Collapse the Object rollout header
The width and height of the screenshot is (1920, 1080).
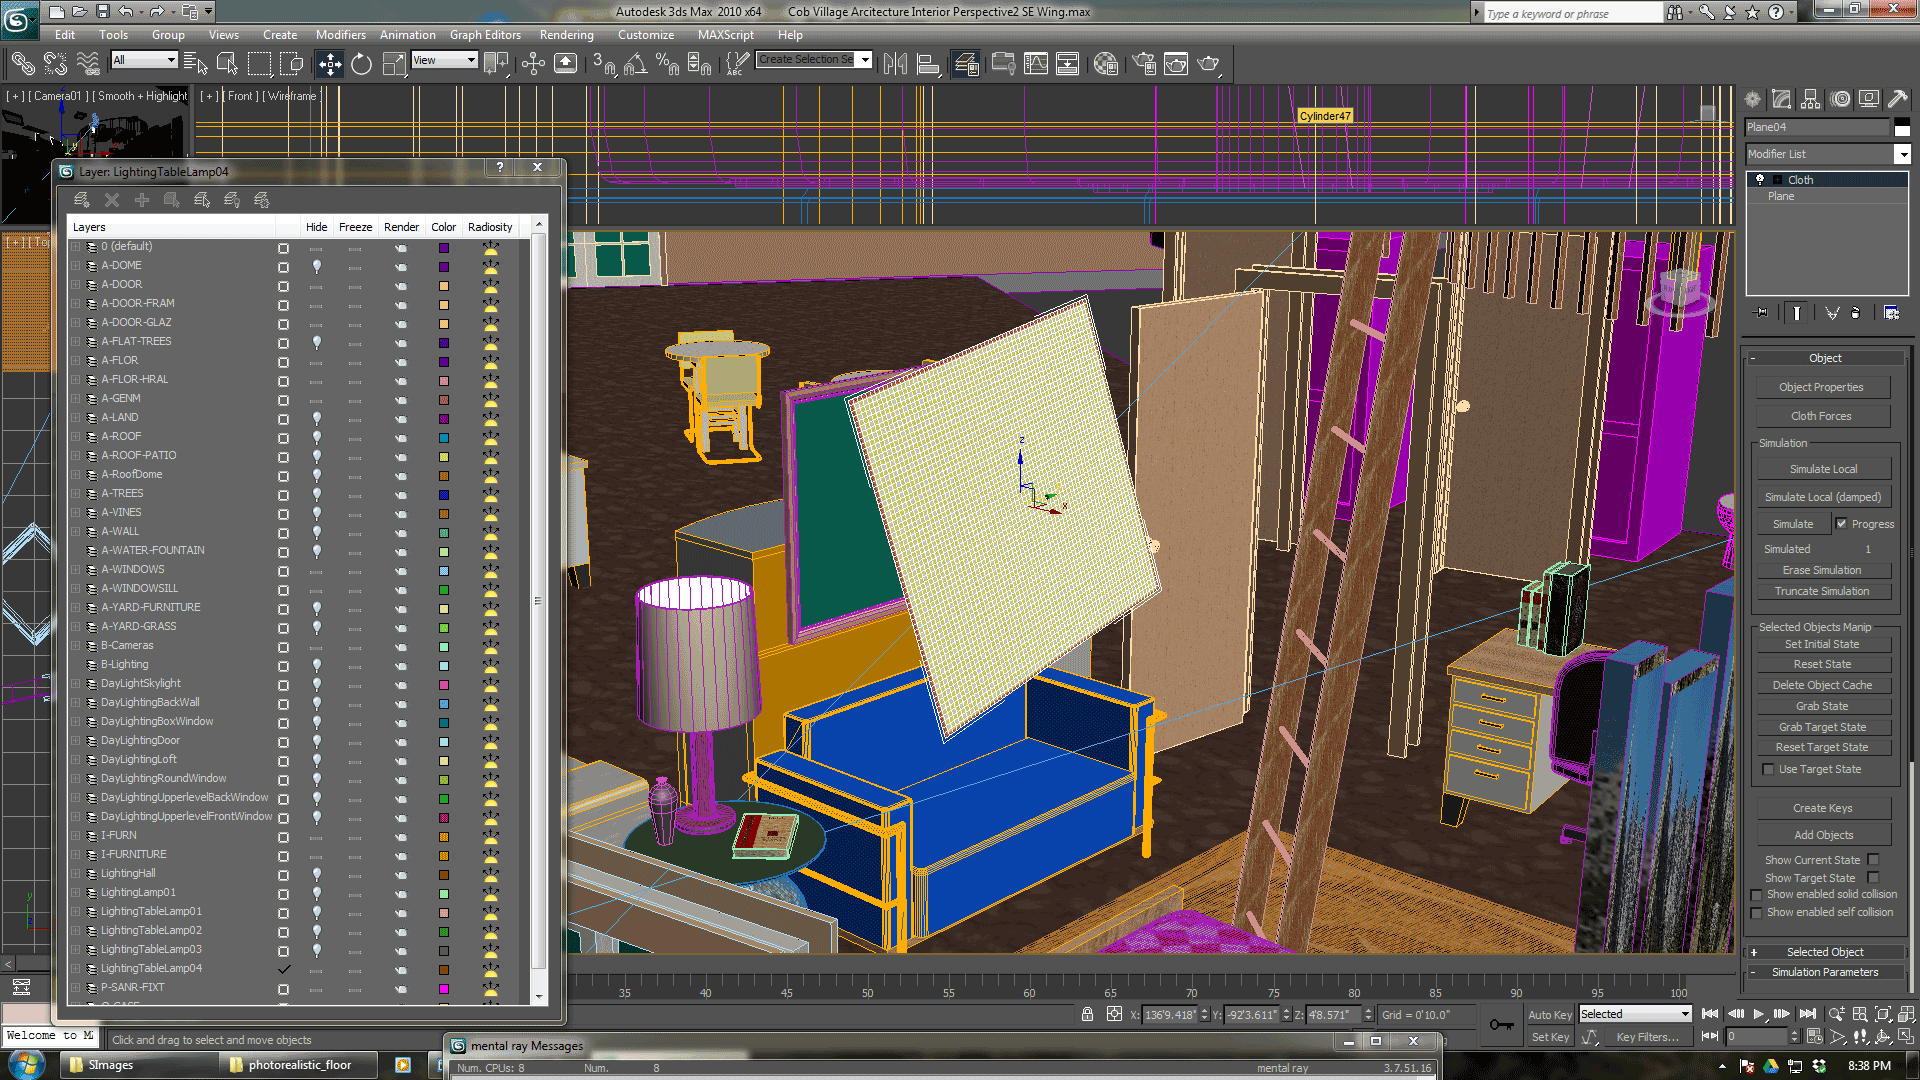click(x=1825, y=358)
